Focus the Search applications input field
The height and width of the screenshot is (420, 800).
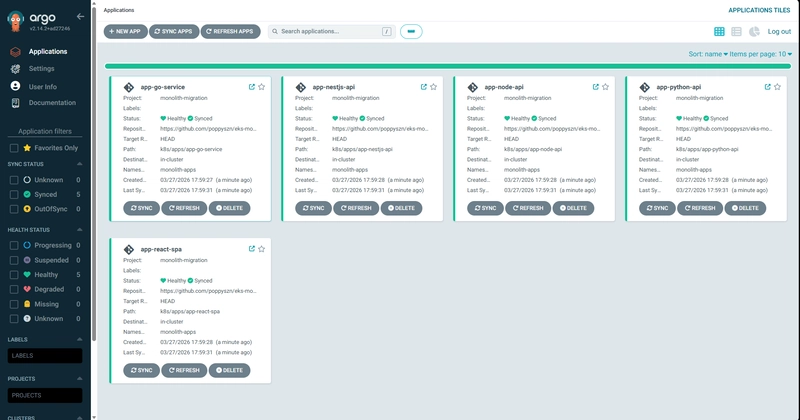pyautogui.click(x=328, y=32)
